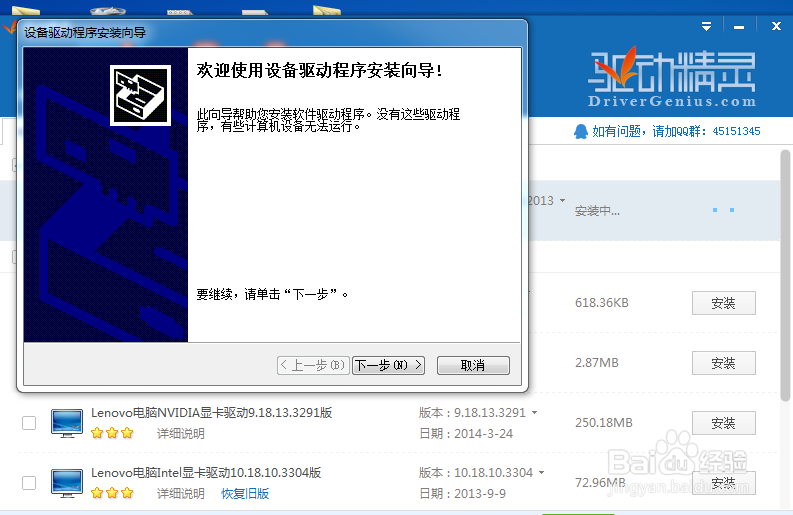Click wizard title 设备驱动程序安装向导
793x515 pixels.
point(85,33)
